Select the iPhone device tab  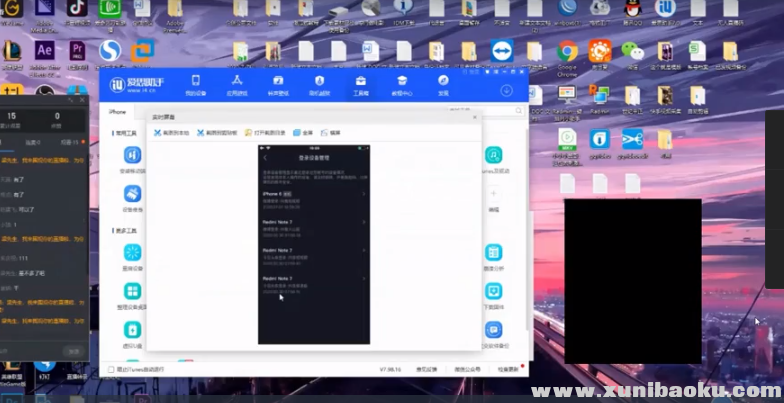click(118, 112)
